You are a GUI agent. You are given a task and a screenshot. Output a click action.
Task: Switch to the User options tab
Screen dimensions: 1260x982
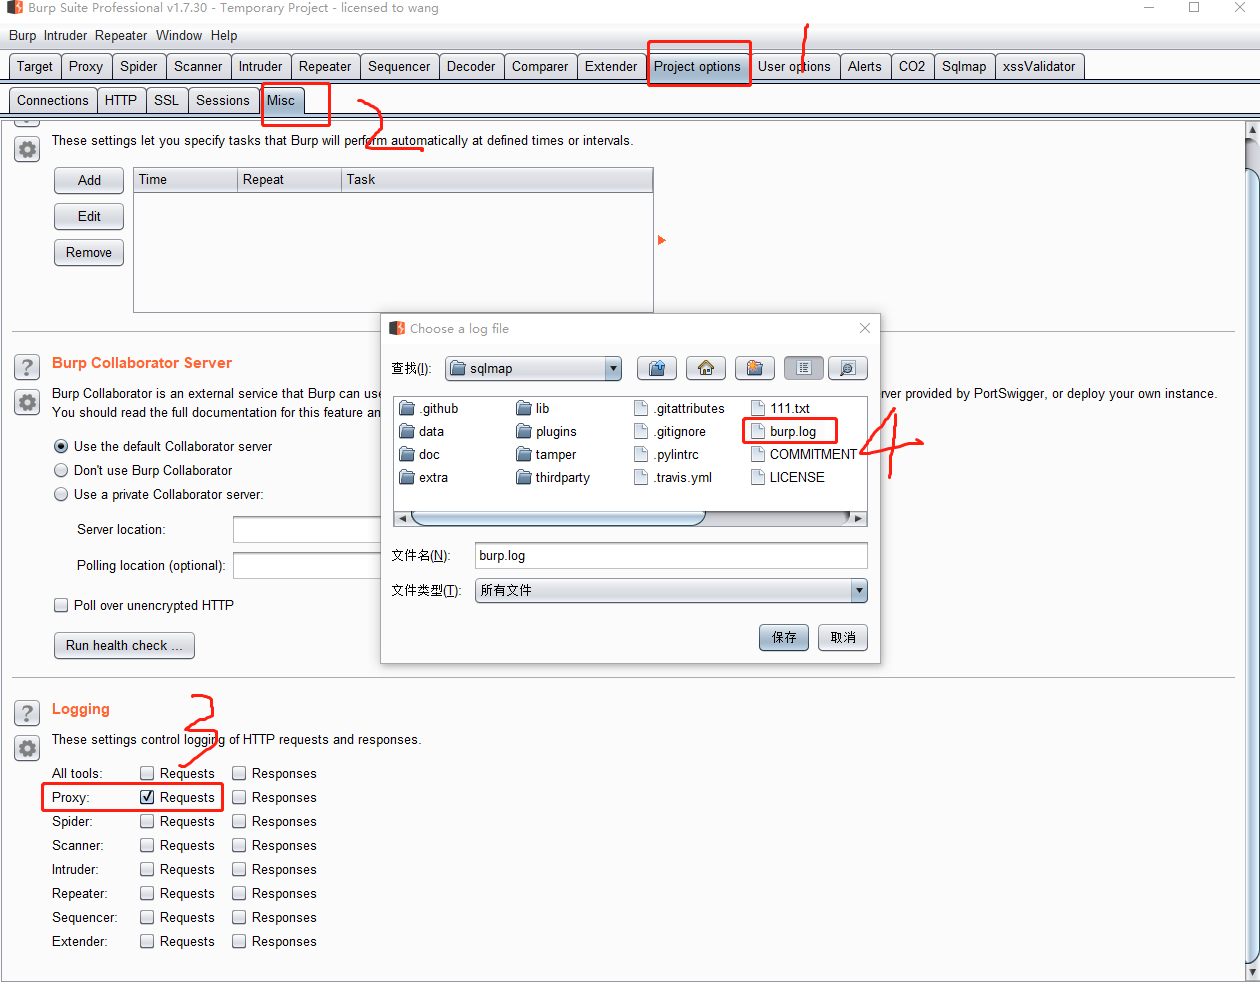coord(794,66)
